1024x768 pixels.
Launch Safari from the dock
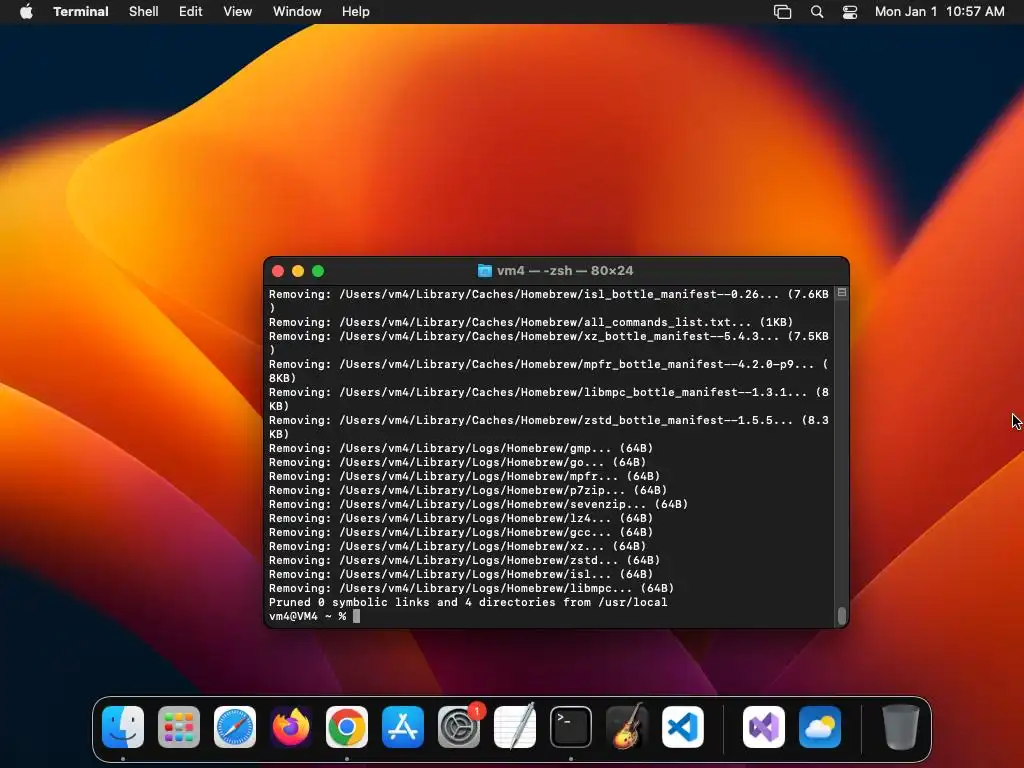pyautogui.click(x=235, y=727)
